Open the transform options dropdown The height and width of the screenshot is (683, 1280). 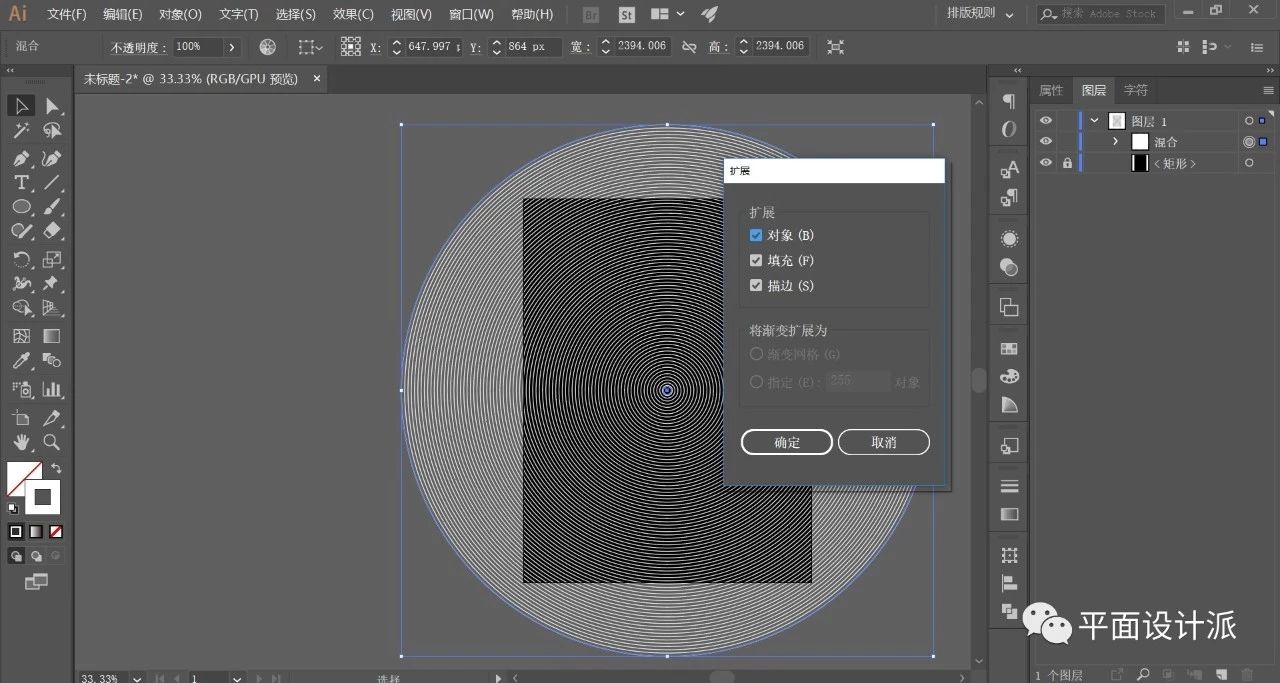(309, 47)
